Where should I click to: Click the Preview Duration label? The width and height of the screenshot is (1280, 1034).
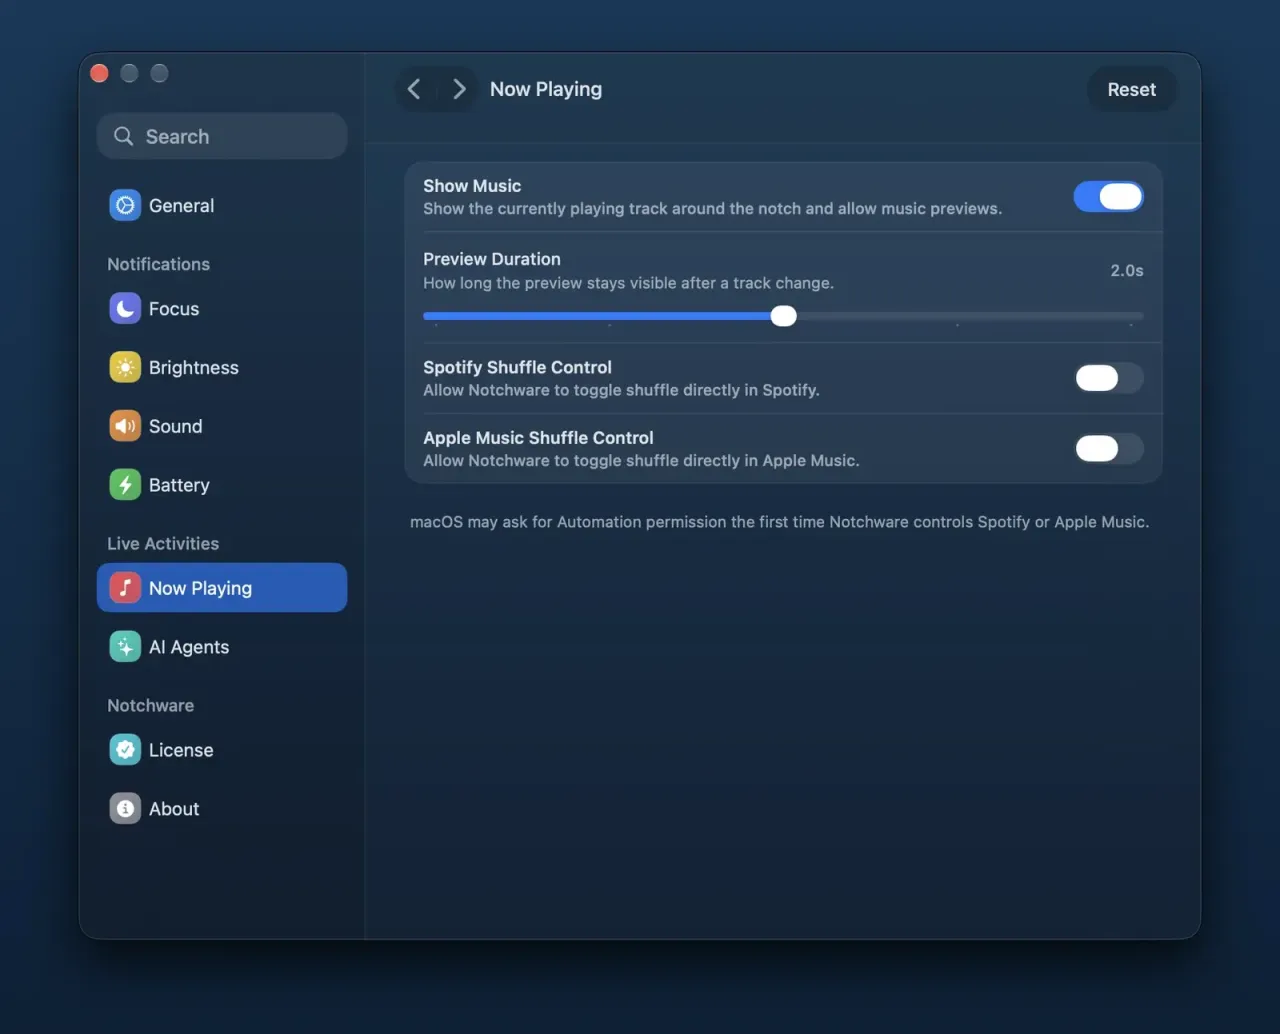tap(492, 259)
